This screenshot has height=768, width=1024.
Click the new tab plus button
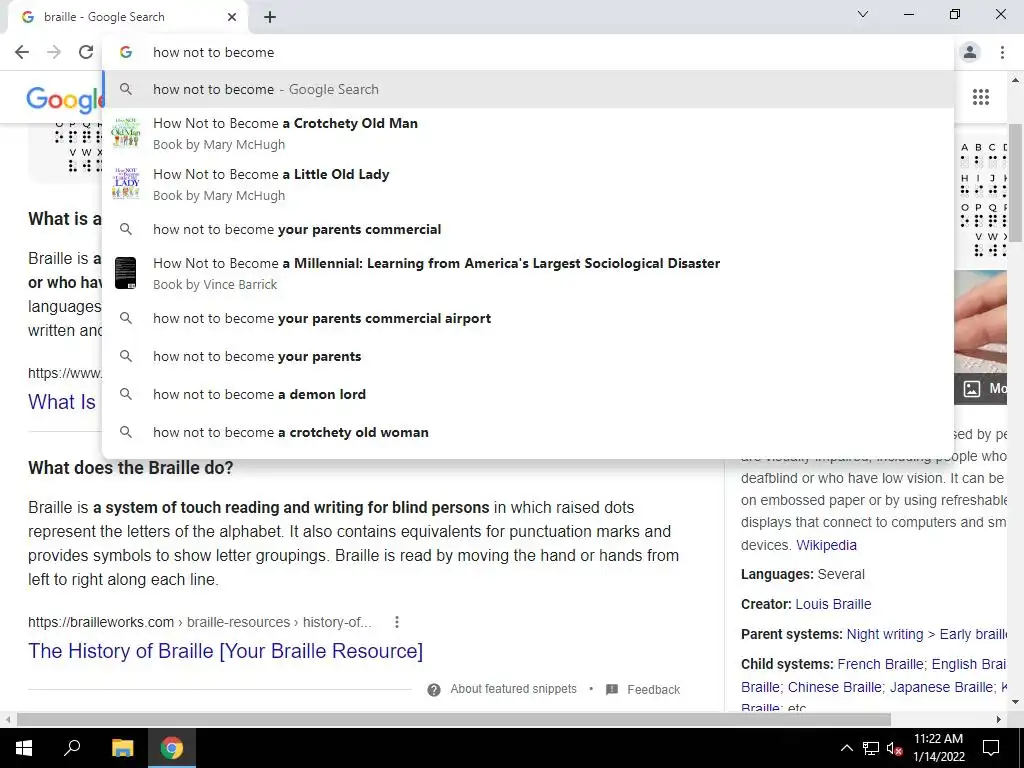[270, 17]
